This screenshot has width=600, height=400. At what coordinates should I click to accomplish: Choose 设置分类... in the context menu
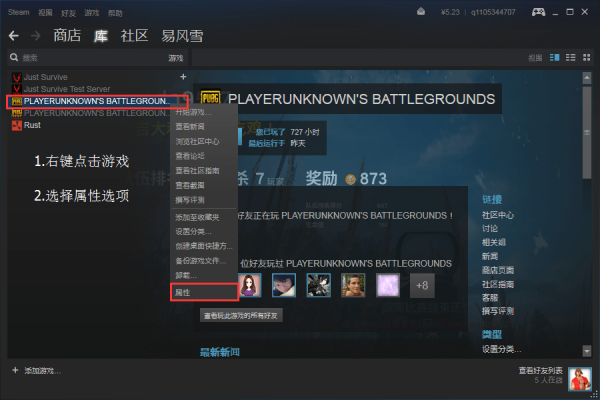[x=193, y=232]
